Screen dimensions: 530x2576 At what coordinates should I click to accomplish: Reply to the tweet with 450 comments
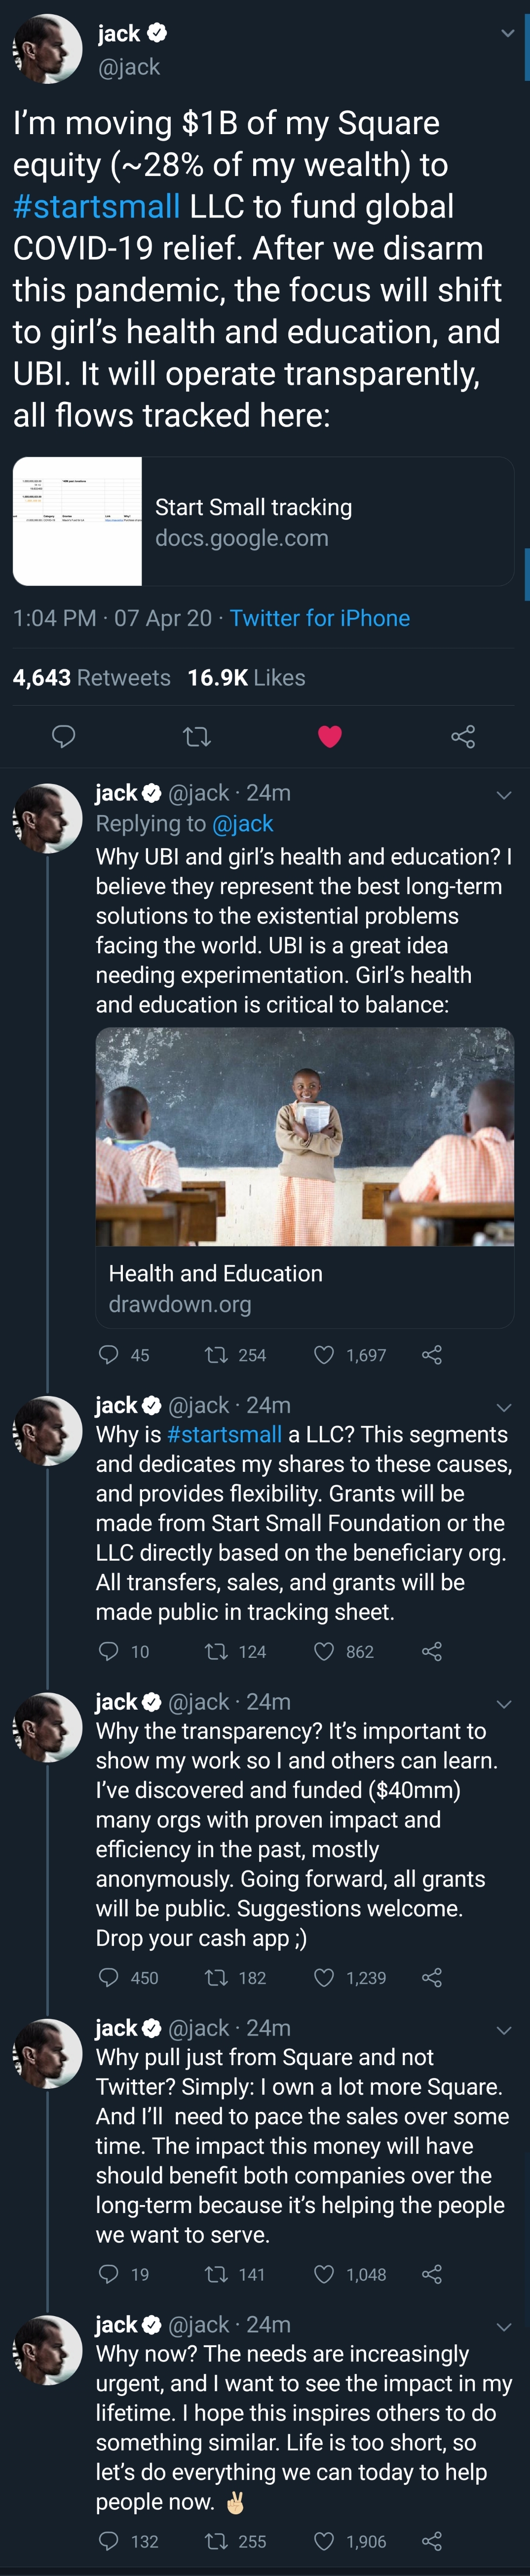108,1977
